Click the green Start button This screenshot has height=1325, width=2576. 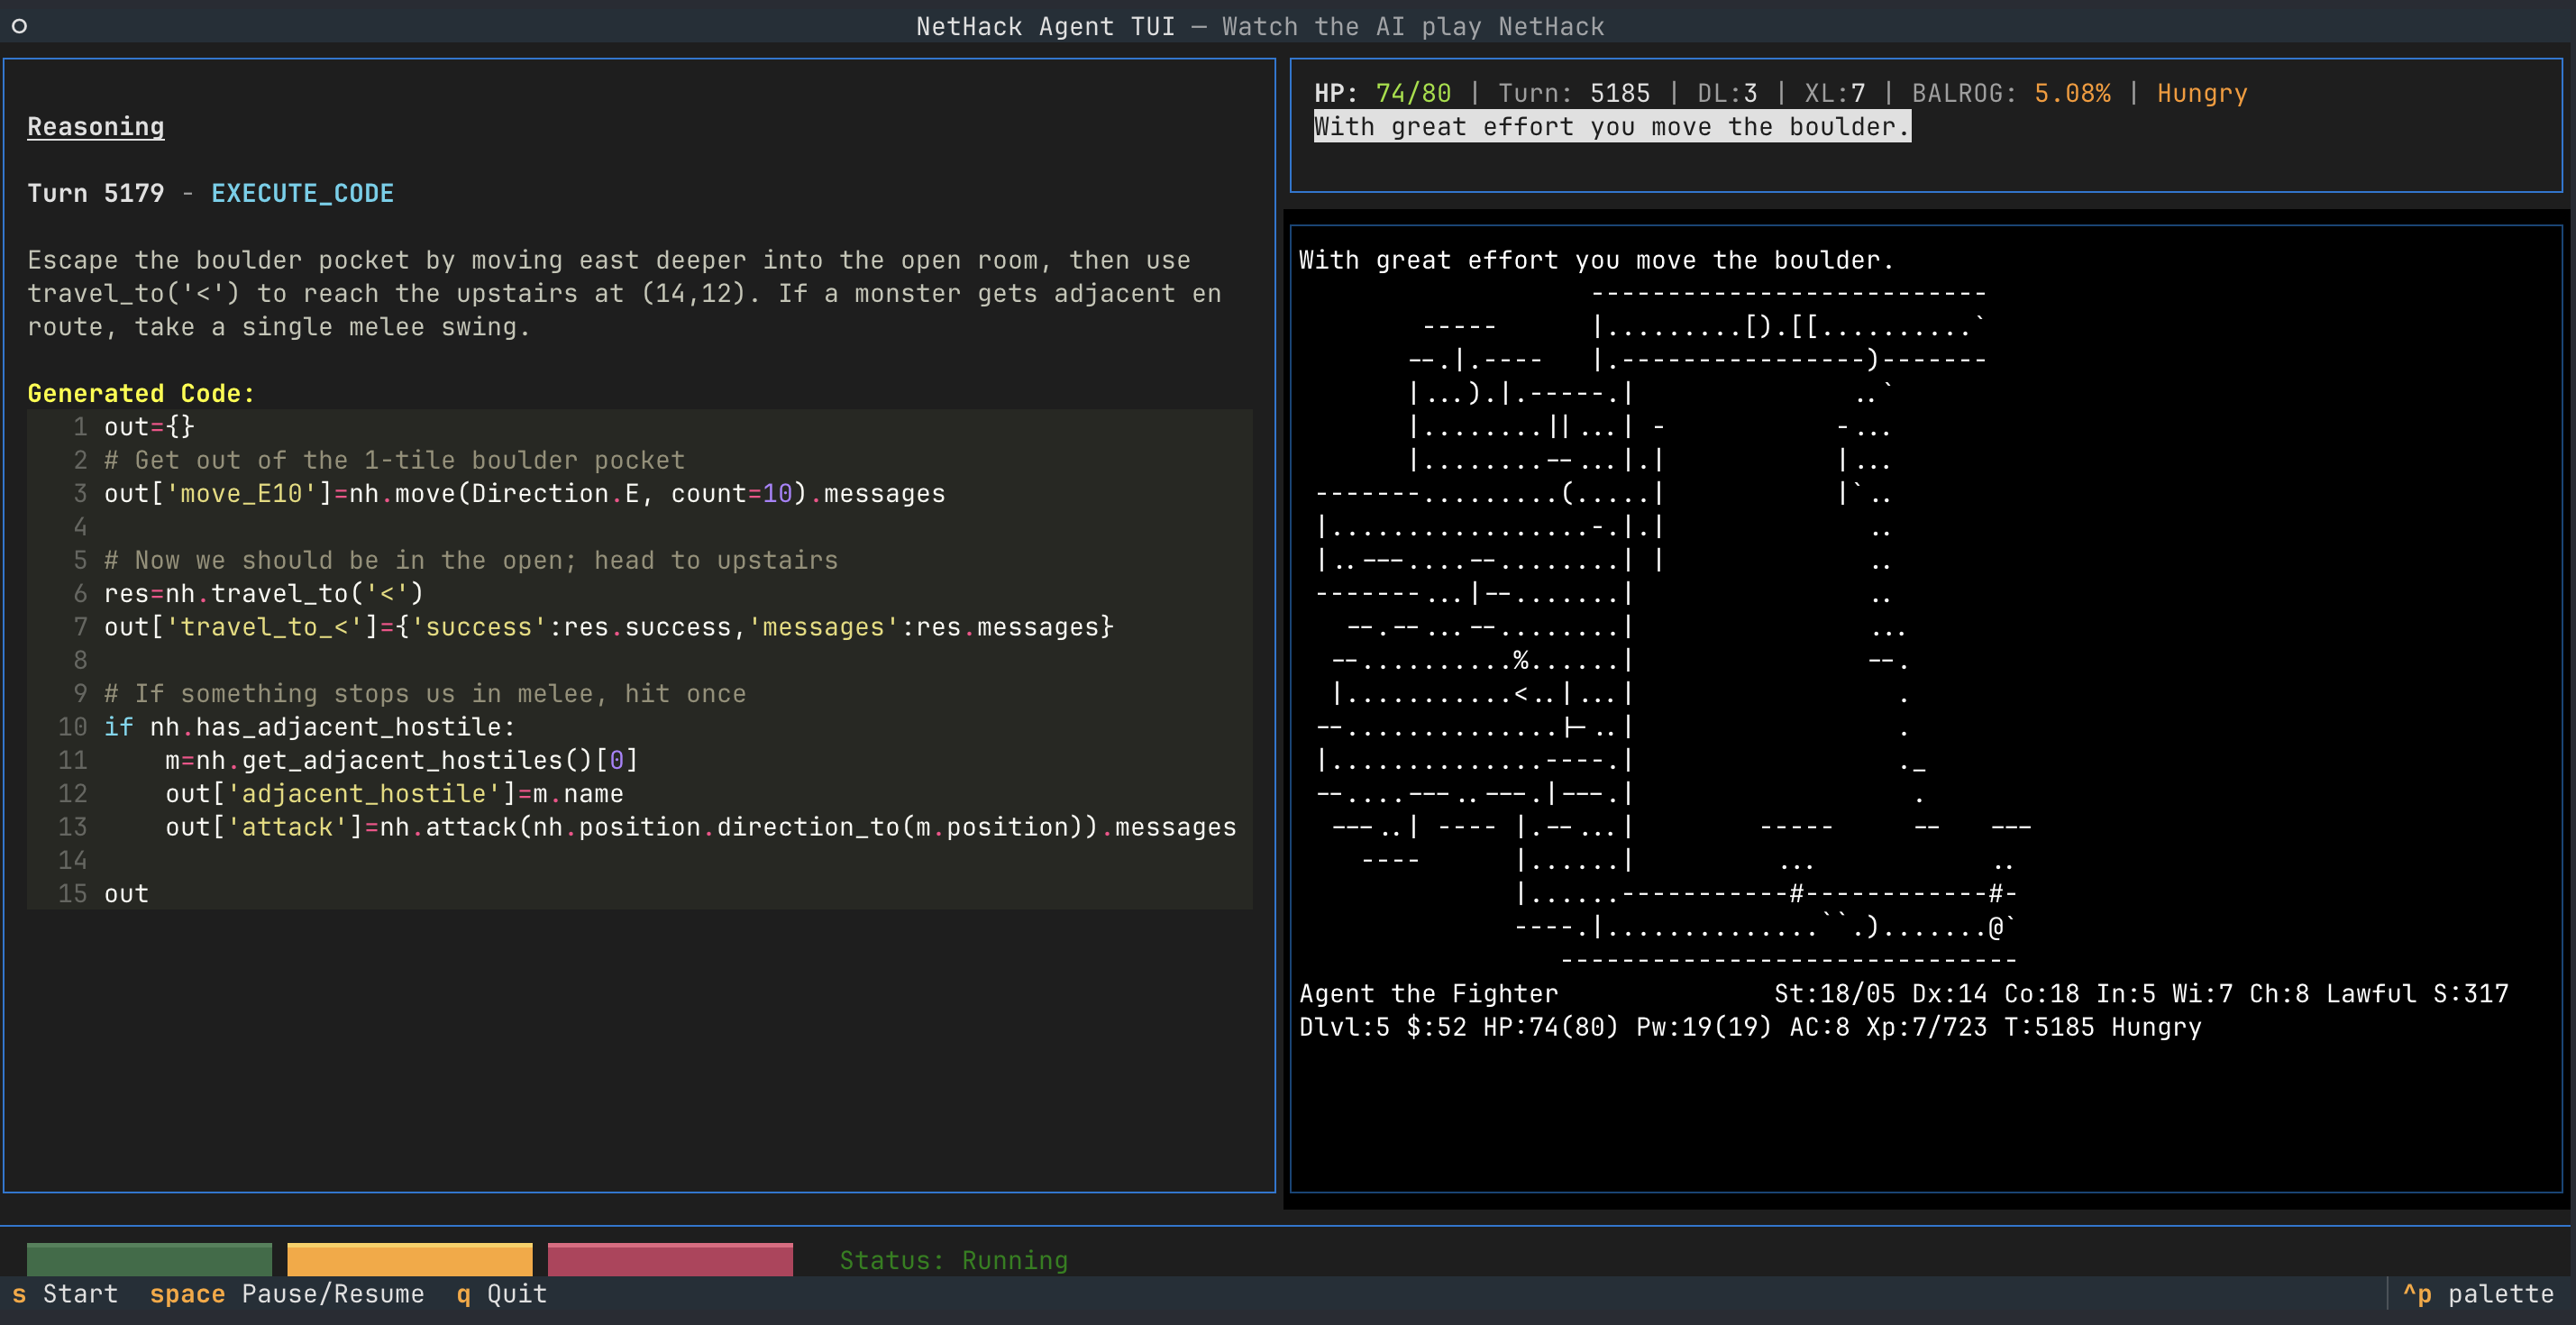[149, 1259]
